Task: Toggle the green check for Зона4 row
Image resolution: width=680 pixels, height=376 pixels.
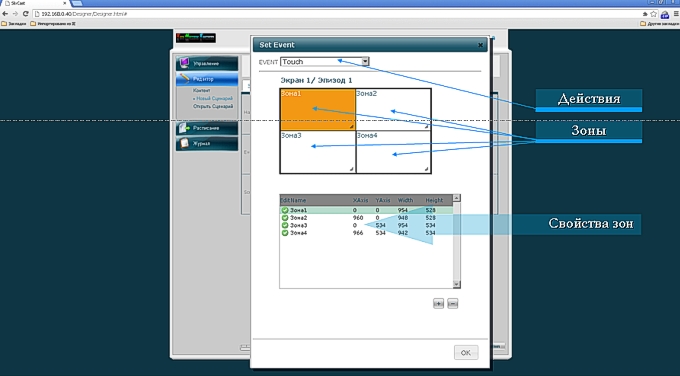Action: (285, 233)
